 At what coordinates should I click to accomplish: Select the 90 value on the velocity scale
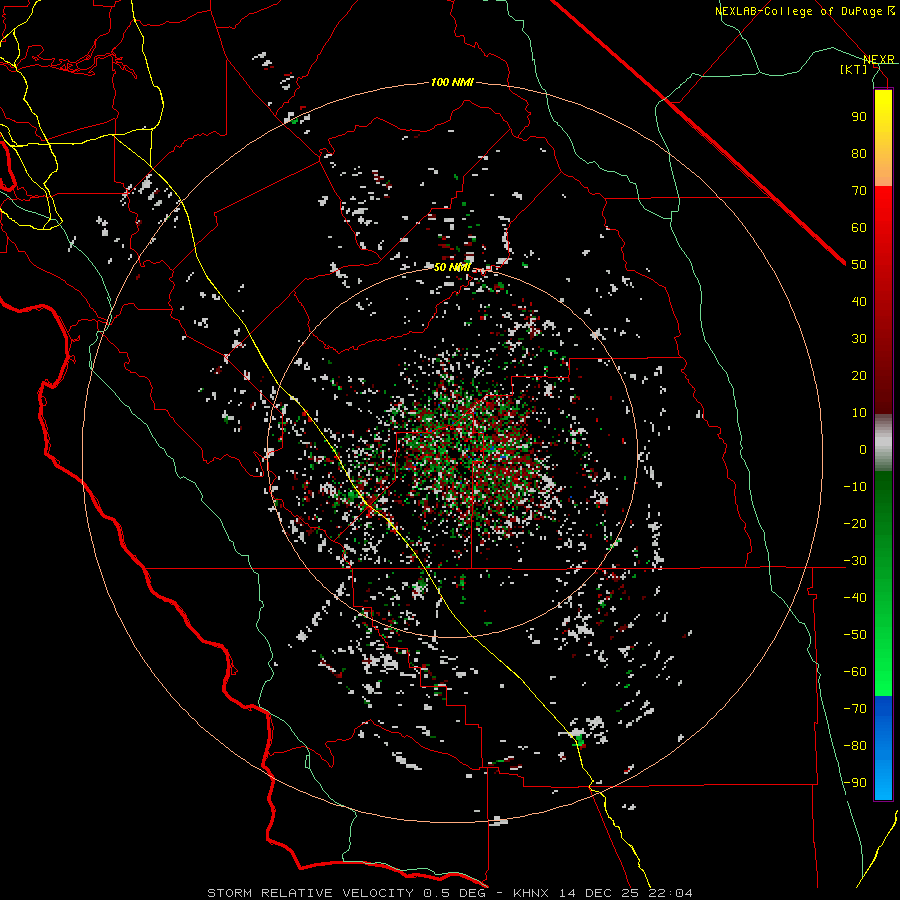(859, 117)
